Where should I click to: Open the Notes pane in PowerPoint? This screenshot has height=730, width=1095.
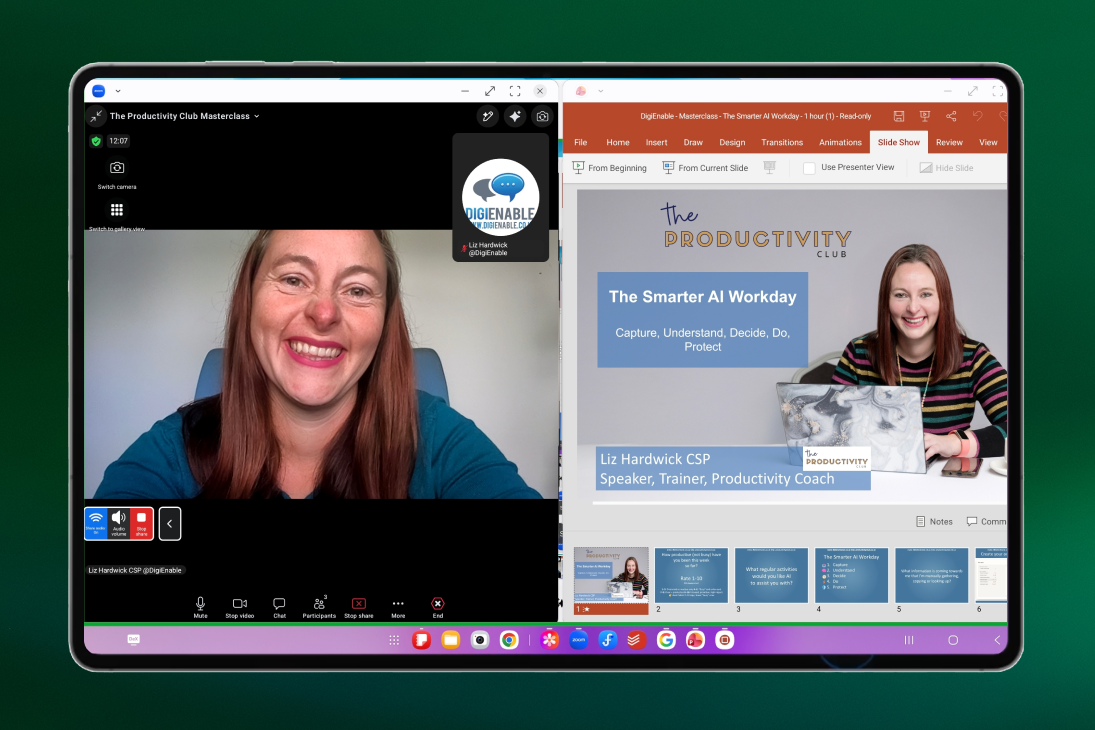coord(934,522)
